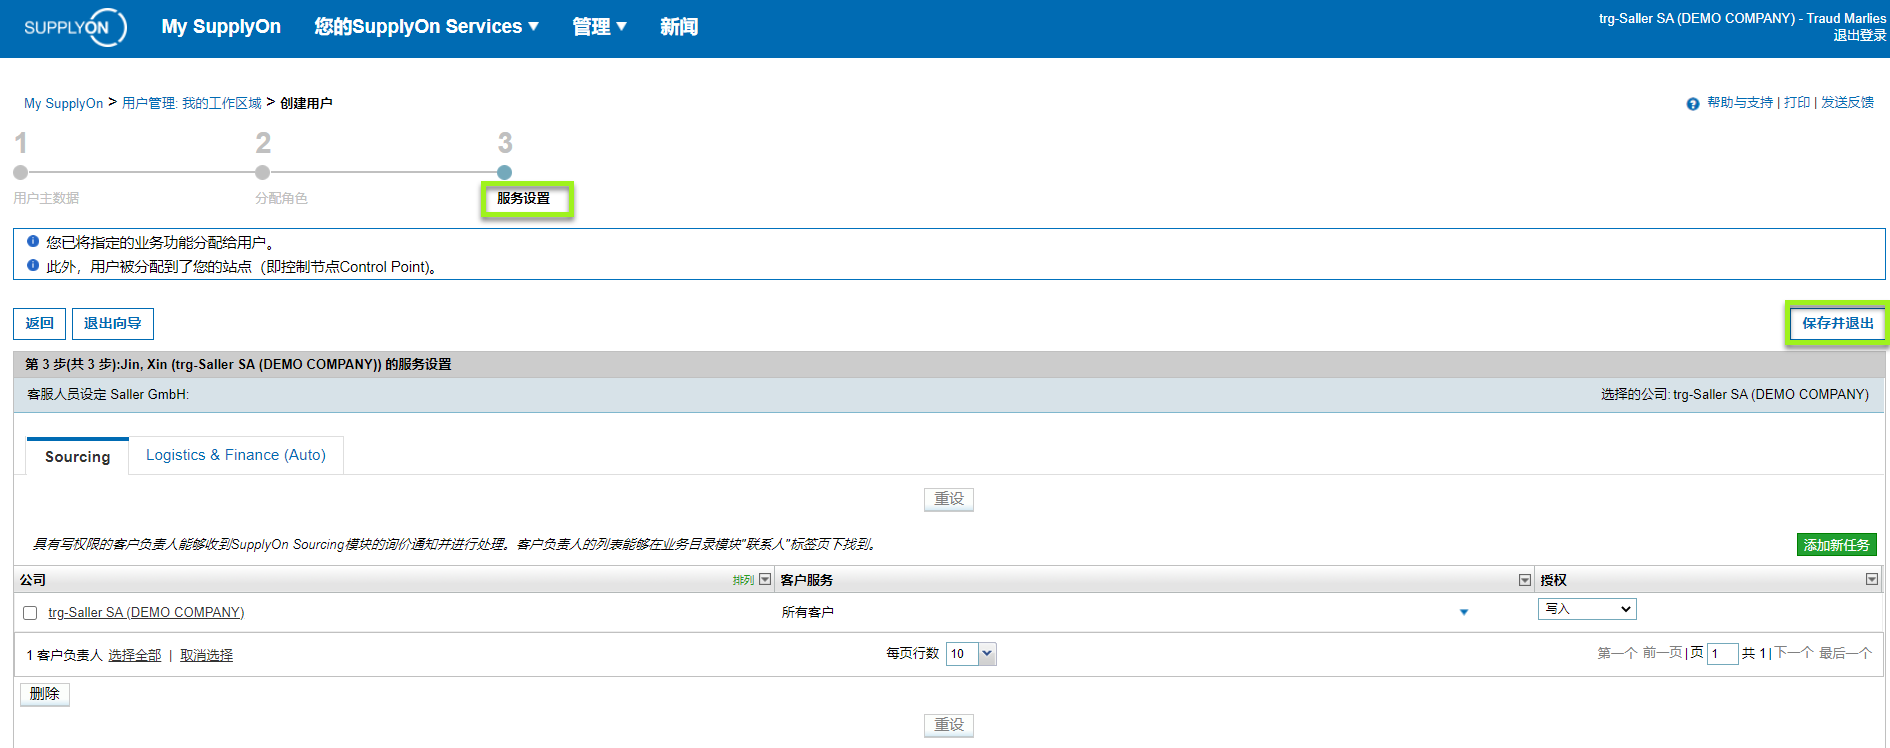Click the 创建用户 breadcrumb text

pos(307,103)
